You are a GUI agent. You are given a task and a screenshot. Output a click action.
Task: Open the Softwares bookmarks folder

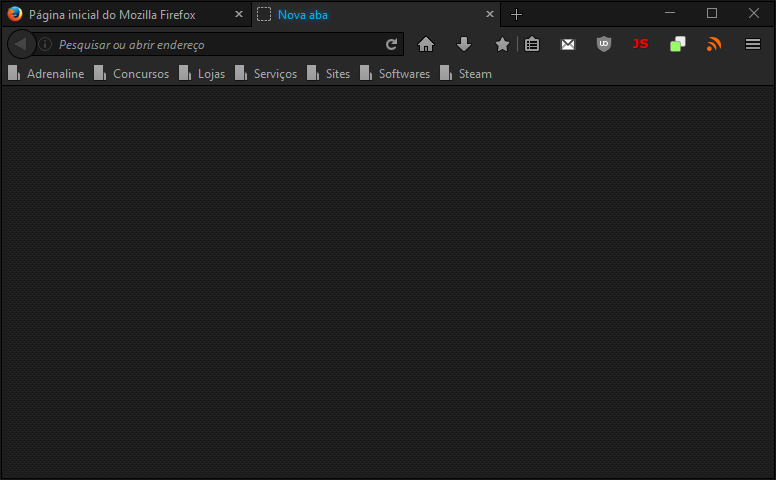click(x=395, y=74)
